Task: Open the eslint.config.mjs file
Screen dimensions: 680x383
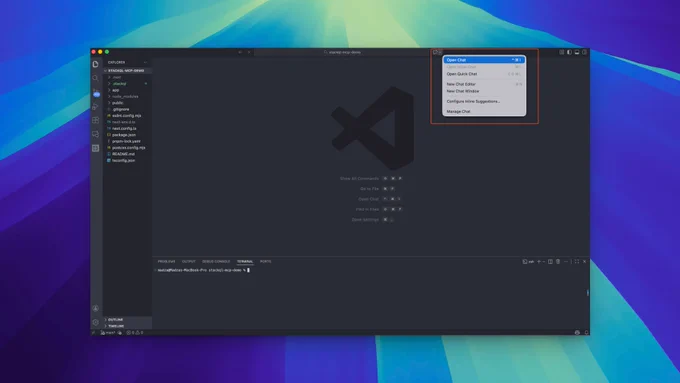Action: pos(127,116)
